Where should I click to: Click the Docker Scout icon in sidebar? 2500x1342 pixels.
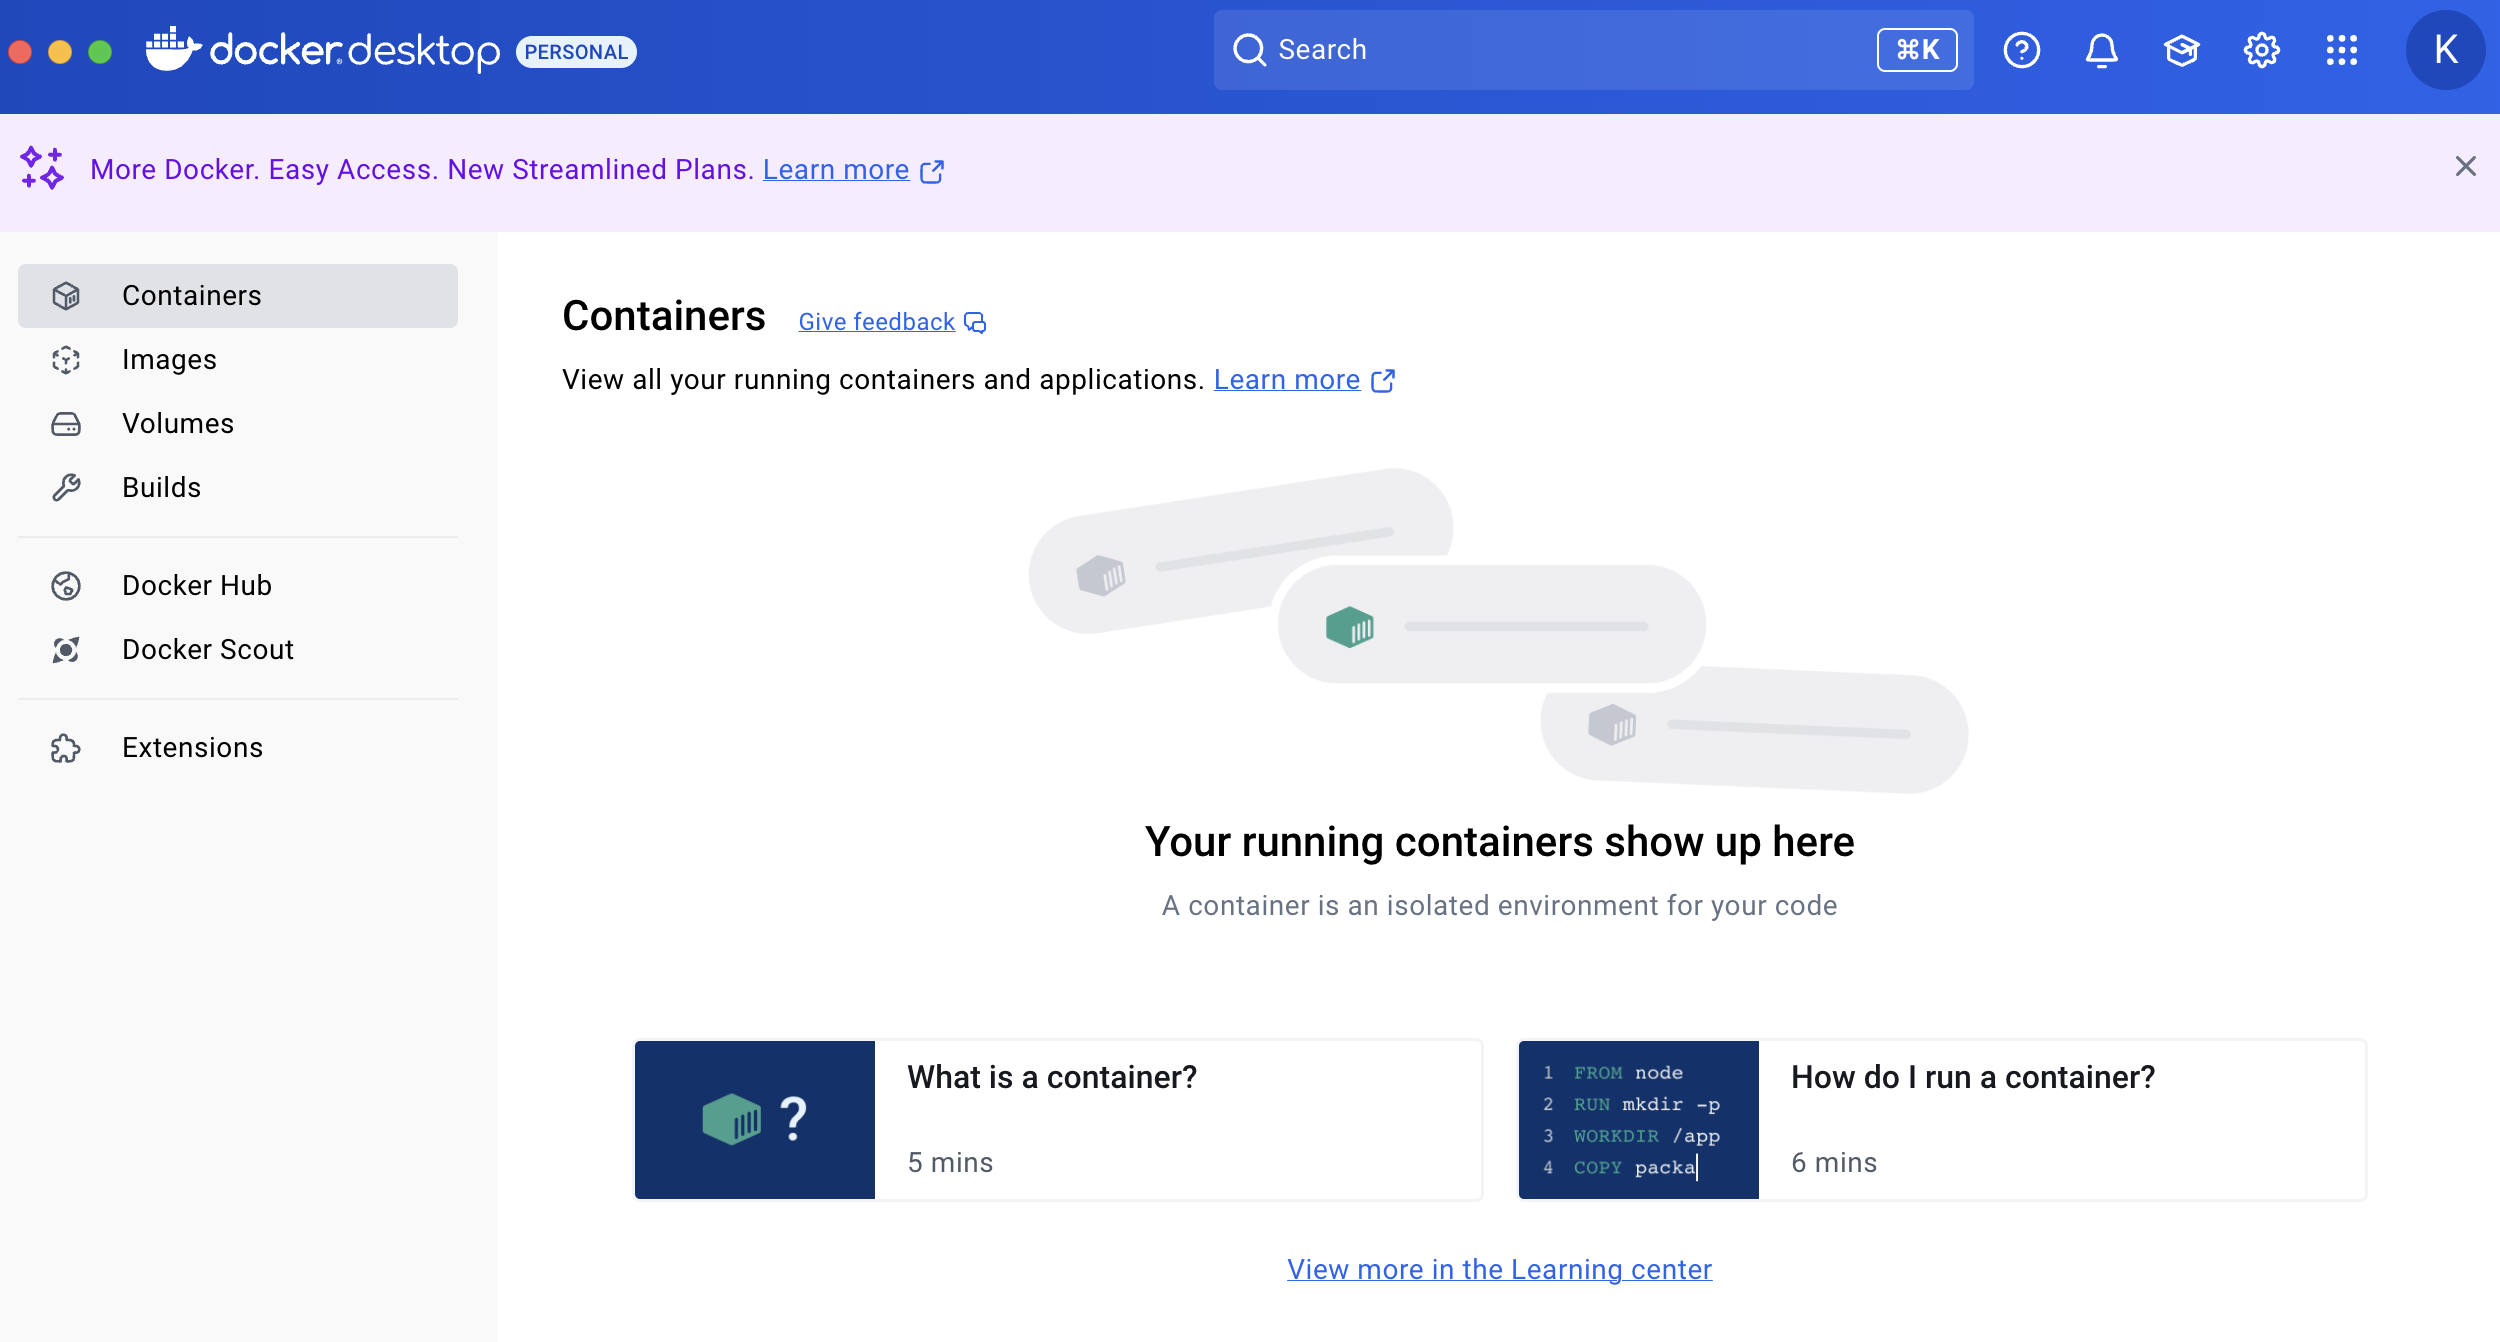click(66, 650)
